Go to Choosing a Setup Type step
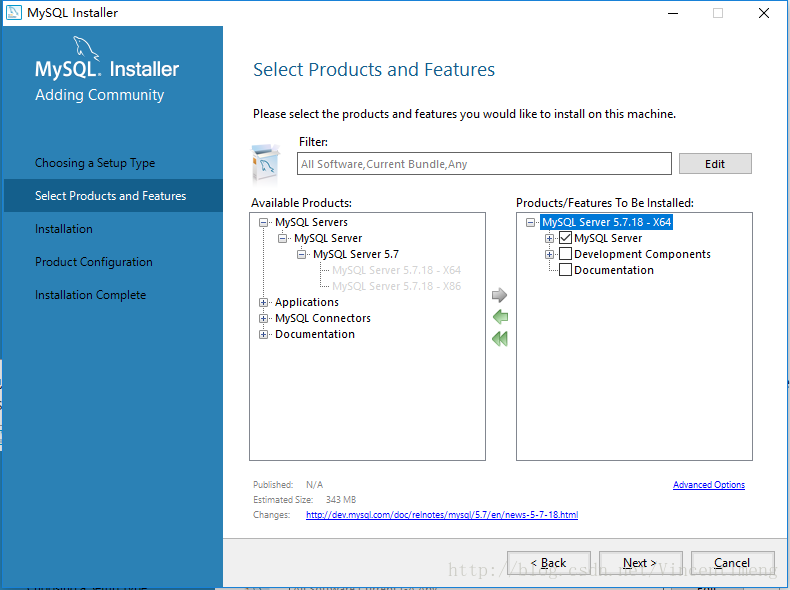 95,163
